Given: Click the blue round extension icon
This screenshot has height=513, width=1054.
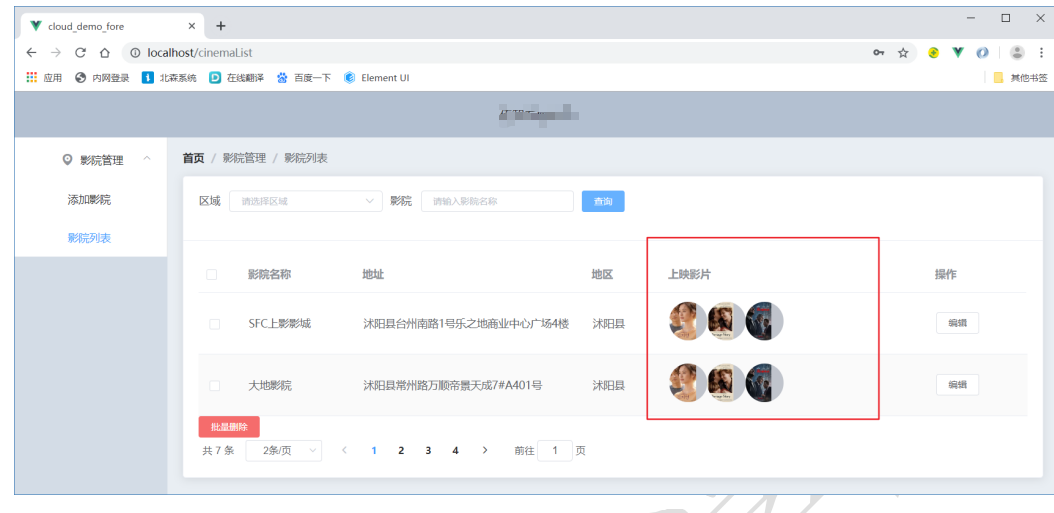Looking at the screenshot, I should point(982,52).
